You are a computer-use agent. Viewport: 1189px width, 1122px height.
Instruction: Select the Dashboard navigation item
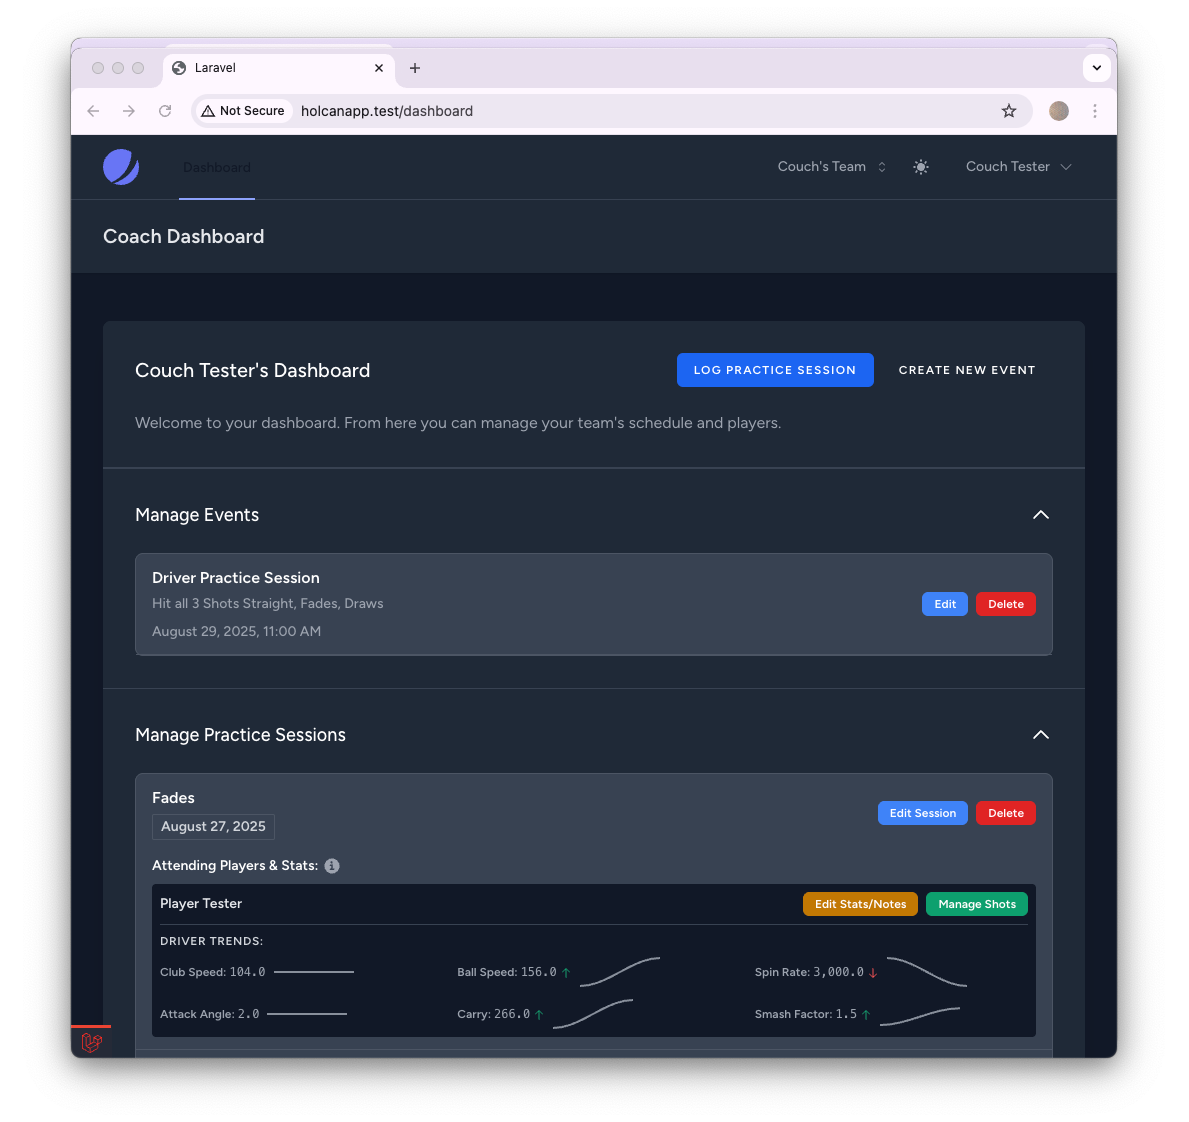pos(216,167)
